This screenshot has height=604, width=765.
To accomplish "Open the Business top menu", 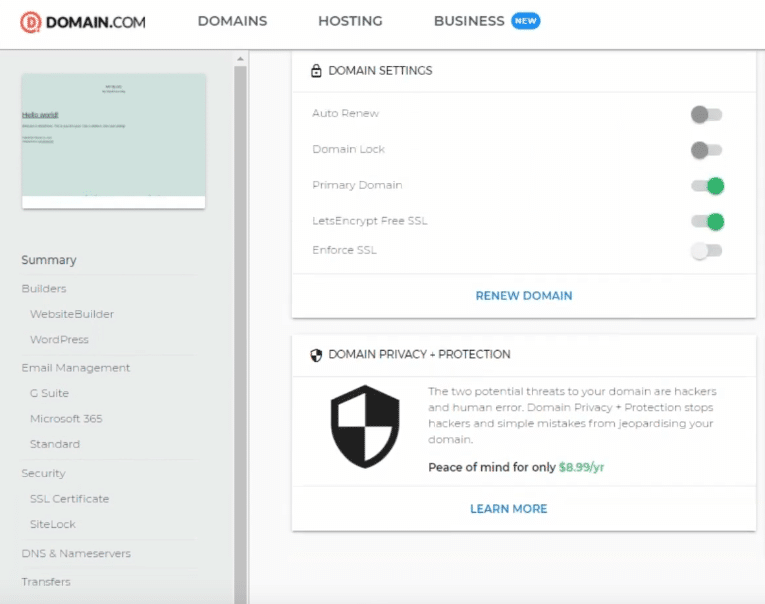I will pyautogui.click(x=469, y=21).
